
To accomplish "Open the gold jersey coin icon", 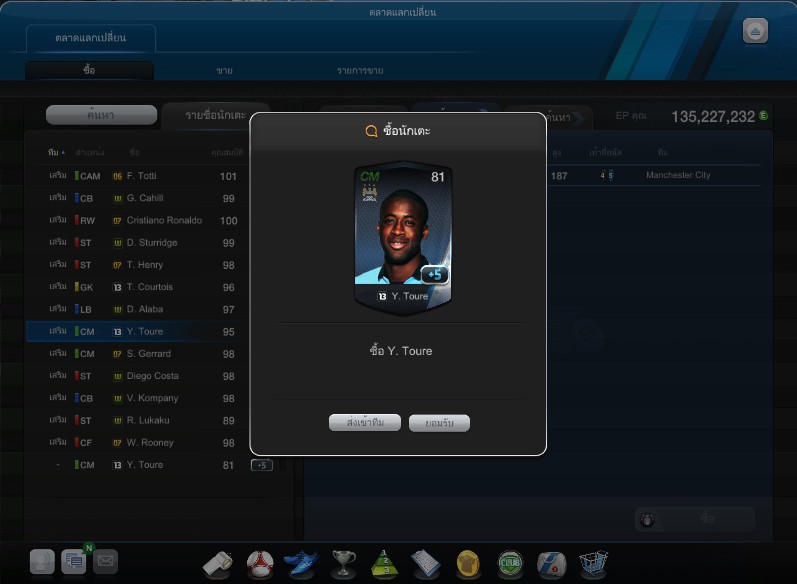I will (x=468, y=564).
